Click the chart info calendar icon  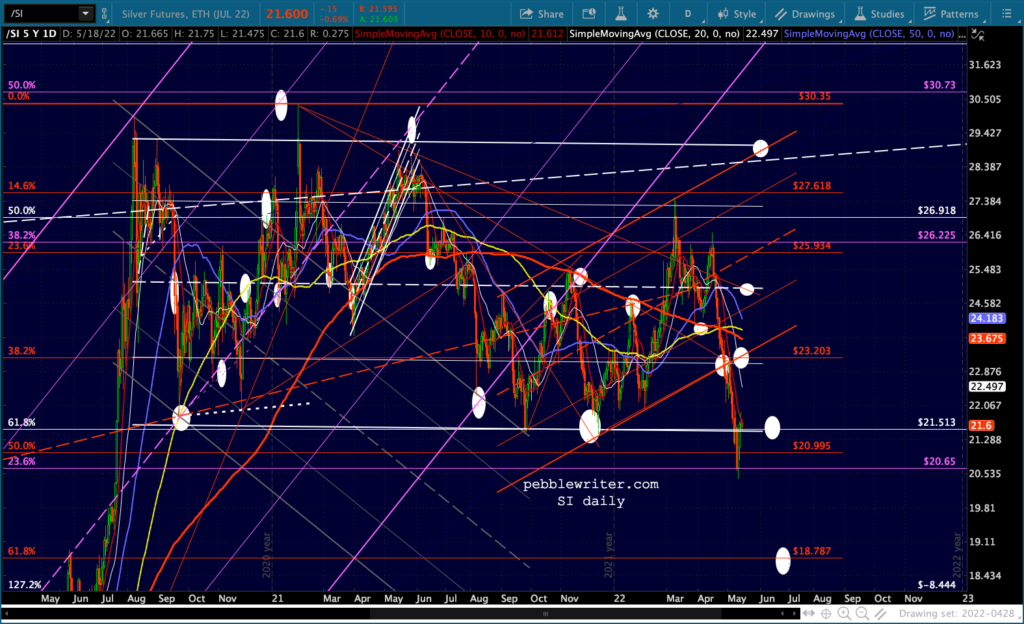pyautogui.click(x=588, y=14)
